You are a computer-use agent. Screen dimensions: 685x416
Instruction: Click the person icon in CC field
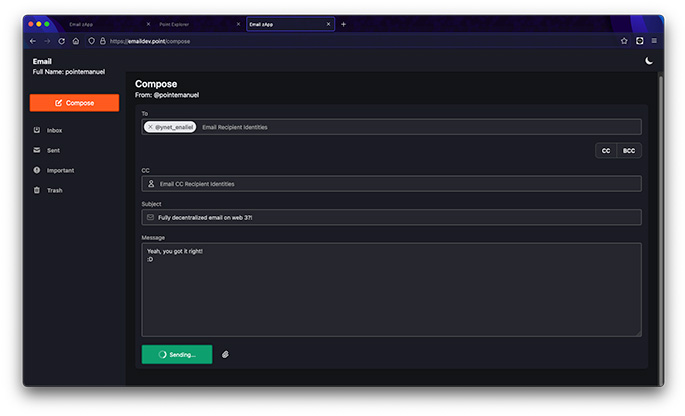[151, 184]
